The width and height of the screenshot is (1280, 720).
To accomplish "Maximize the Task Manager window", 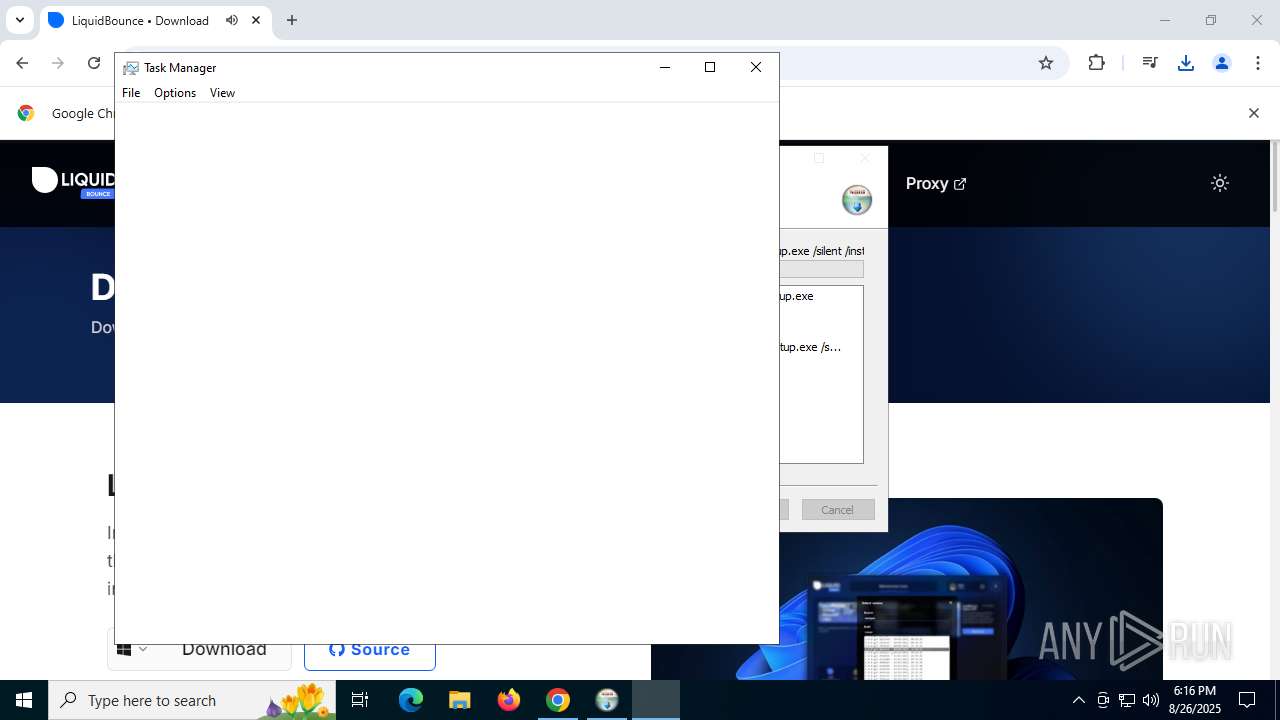I will click(710, 67).
